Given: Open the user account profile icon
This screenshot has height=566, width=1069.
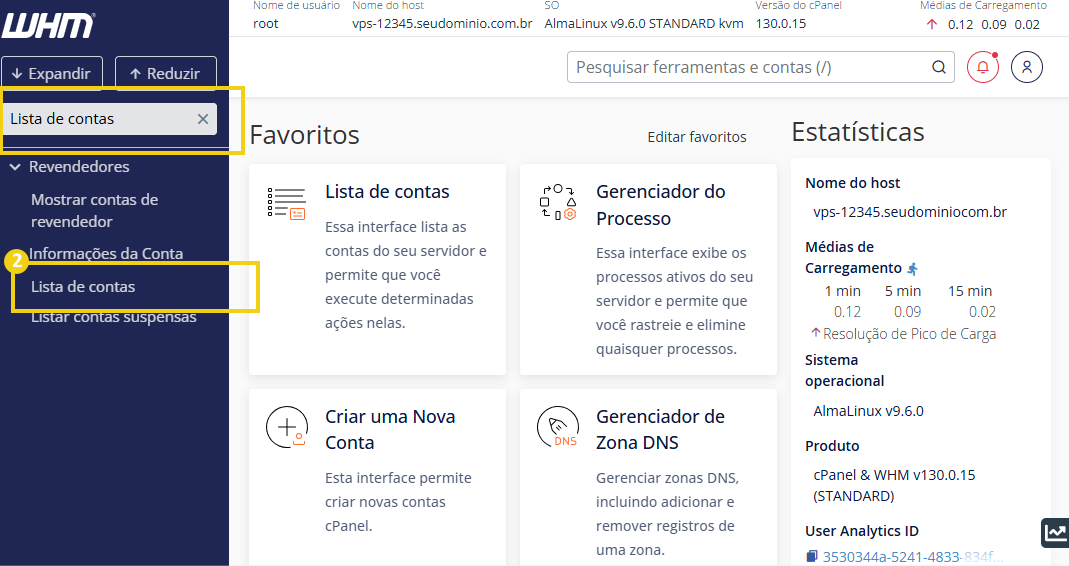Looking at the screenshot, I should pos(1027,67).
